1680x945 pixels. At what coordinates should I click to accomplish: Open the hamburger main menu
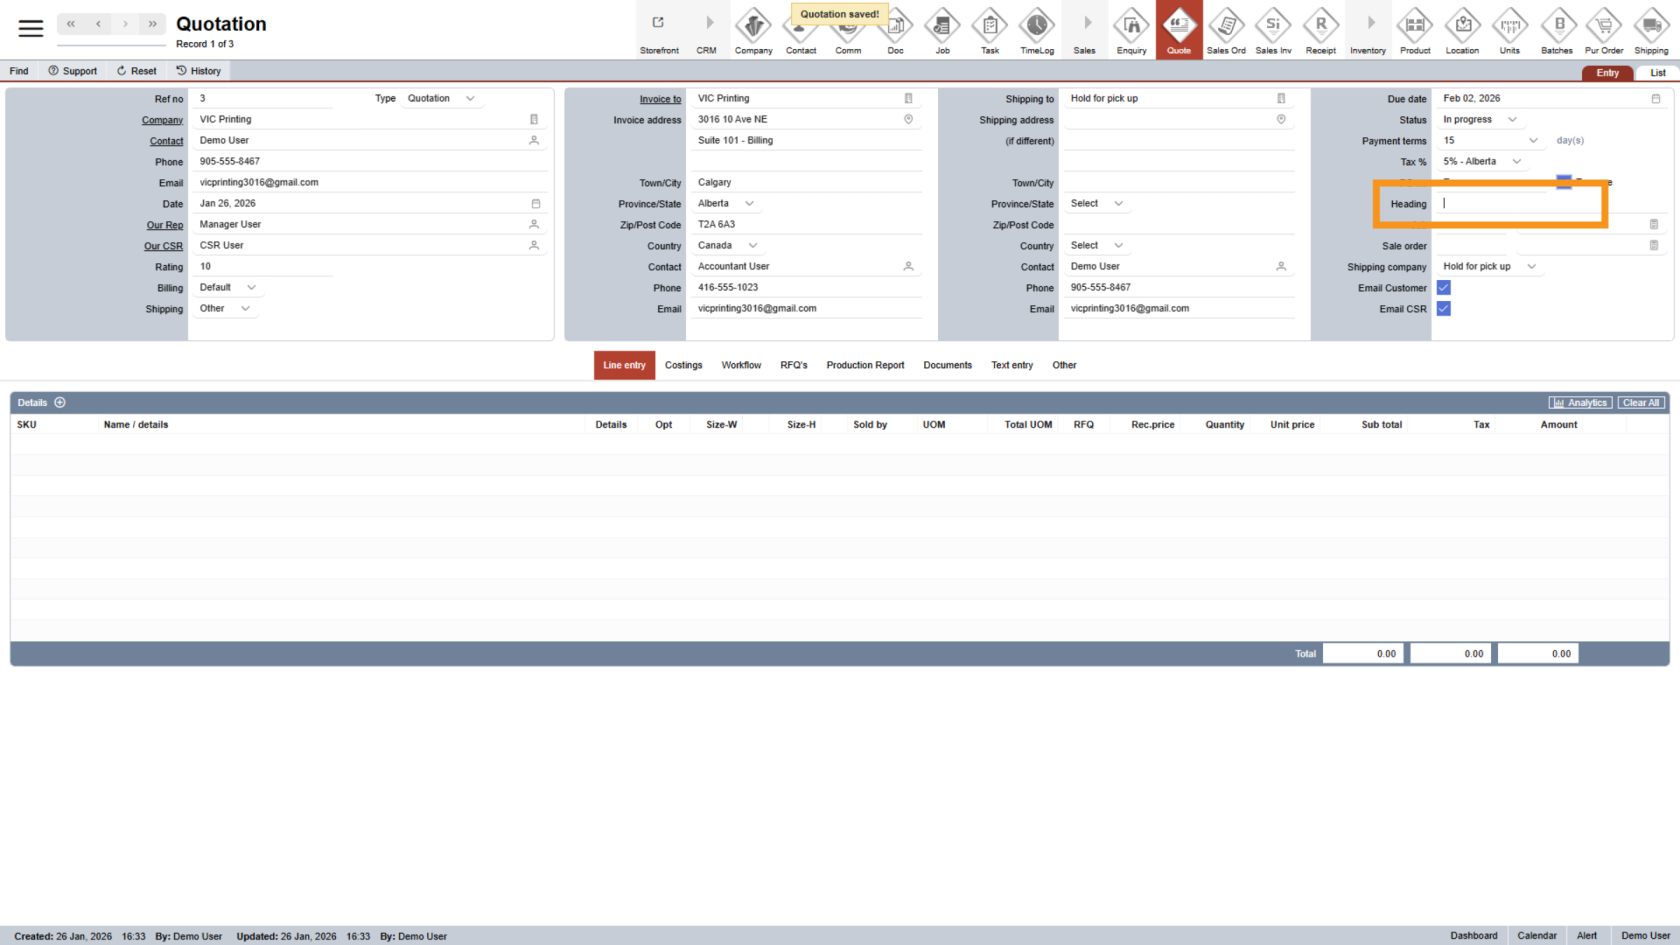[x=31, y=28]
